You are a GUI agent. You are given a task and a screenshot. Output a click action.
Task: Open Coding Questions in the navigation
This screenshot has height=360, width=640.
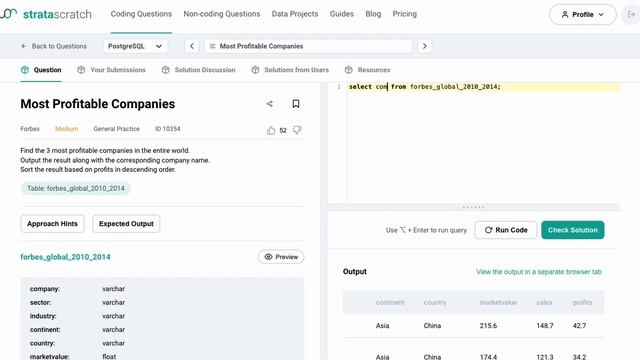(141, 14)
